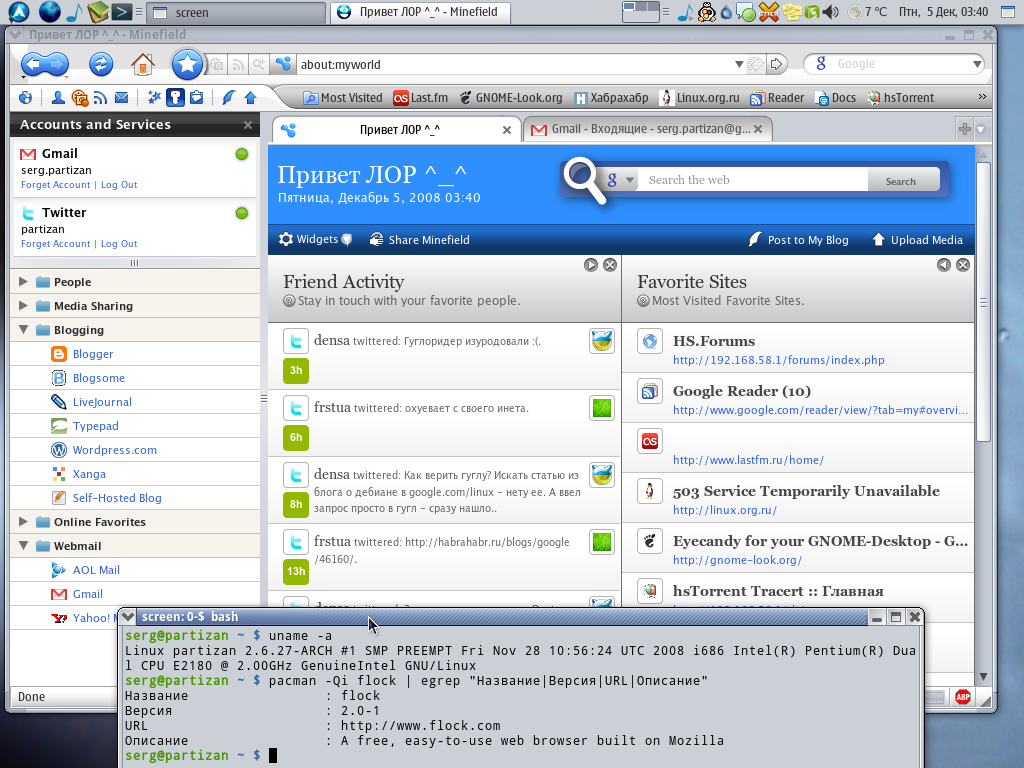Launch the terminal icon in top panel
Image resolution: width=1024 pixels, height=768 pixels.
121,12
